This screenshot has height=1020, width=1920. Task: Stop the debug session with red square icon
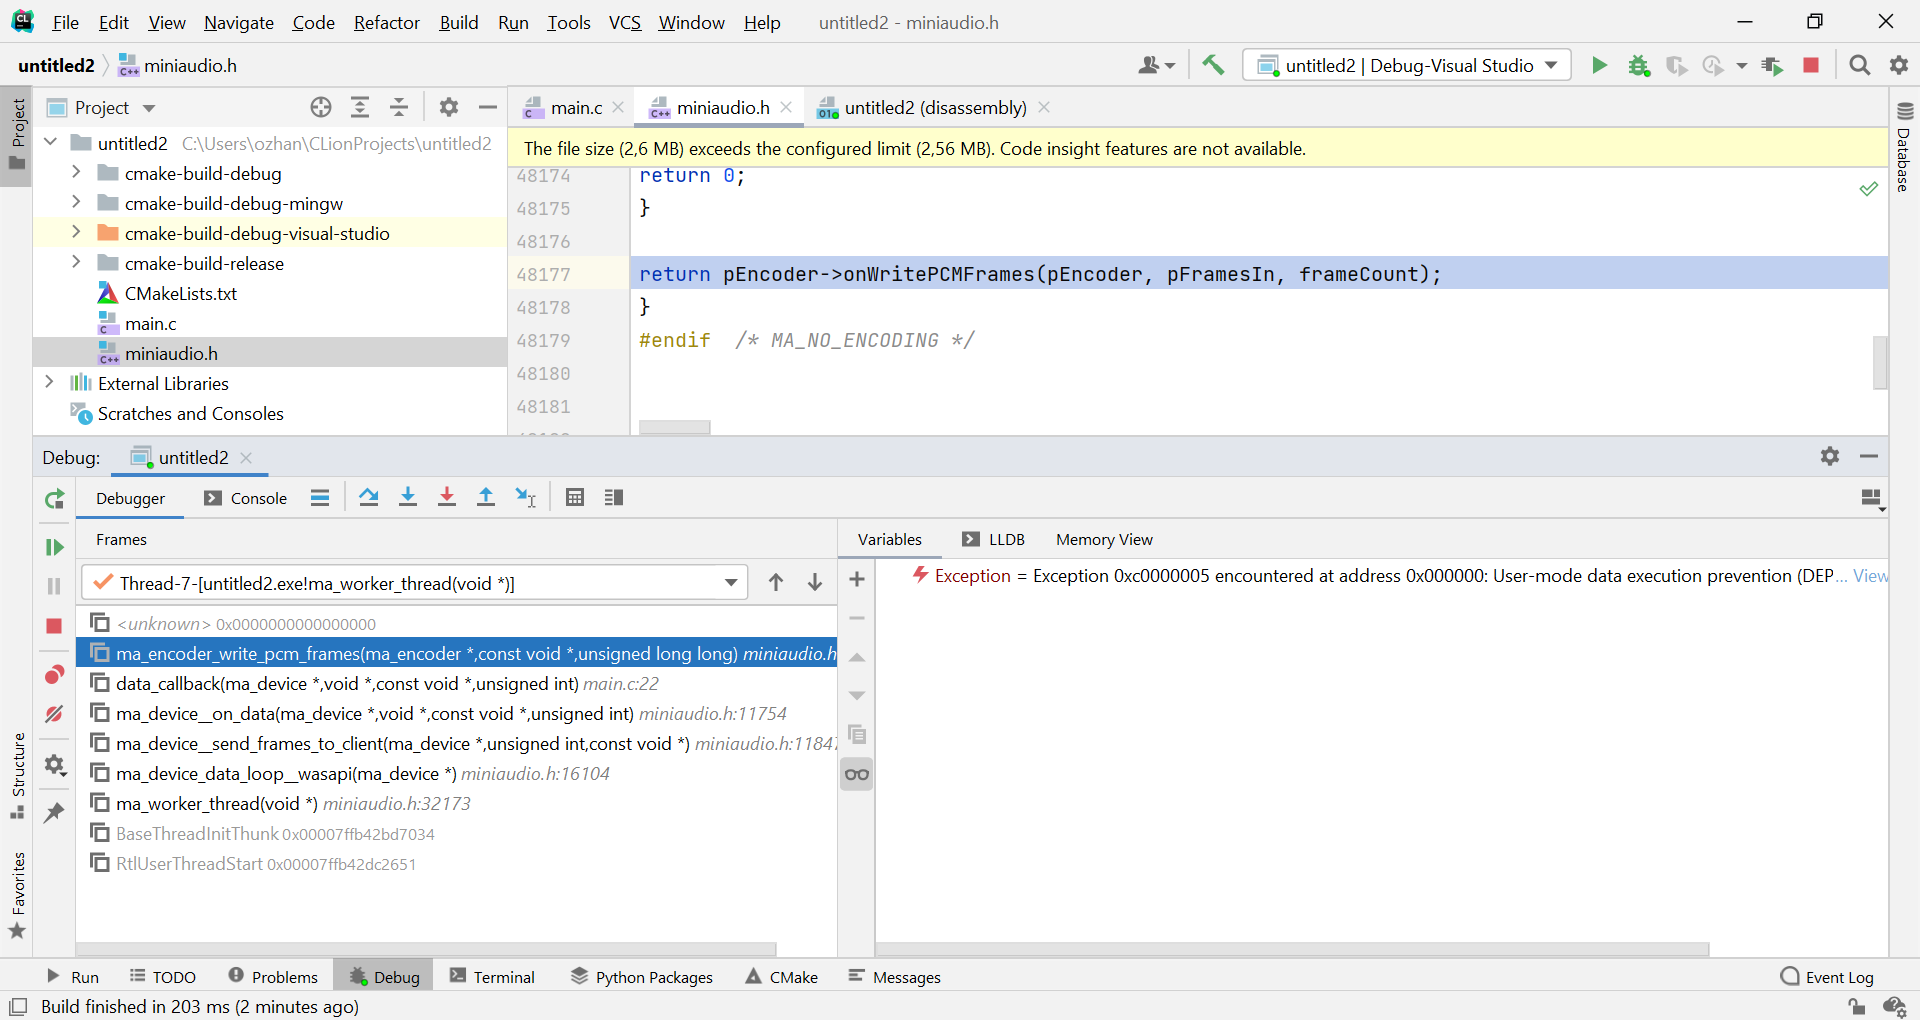[x=53, y=627]
